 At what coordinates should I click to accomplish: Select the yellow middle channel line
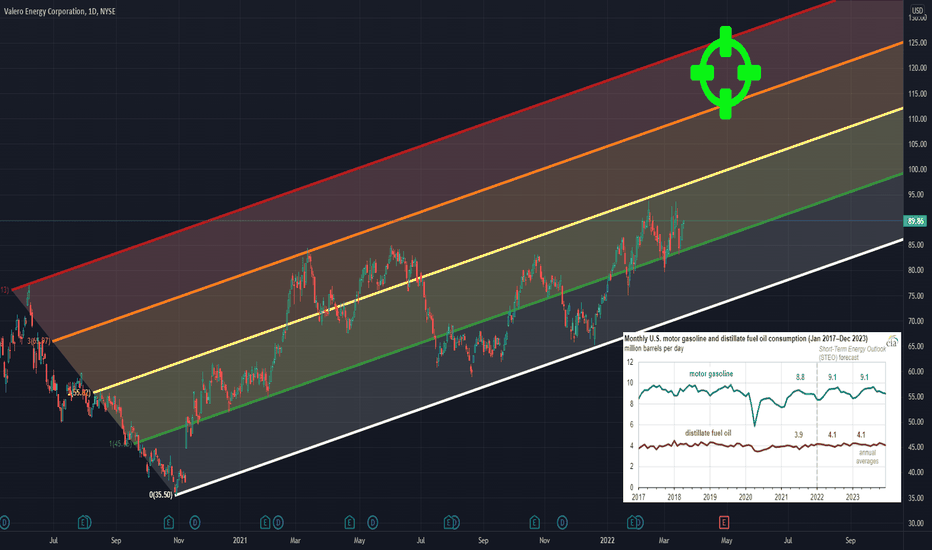(x=498, y=251)
